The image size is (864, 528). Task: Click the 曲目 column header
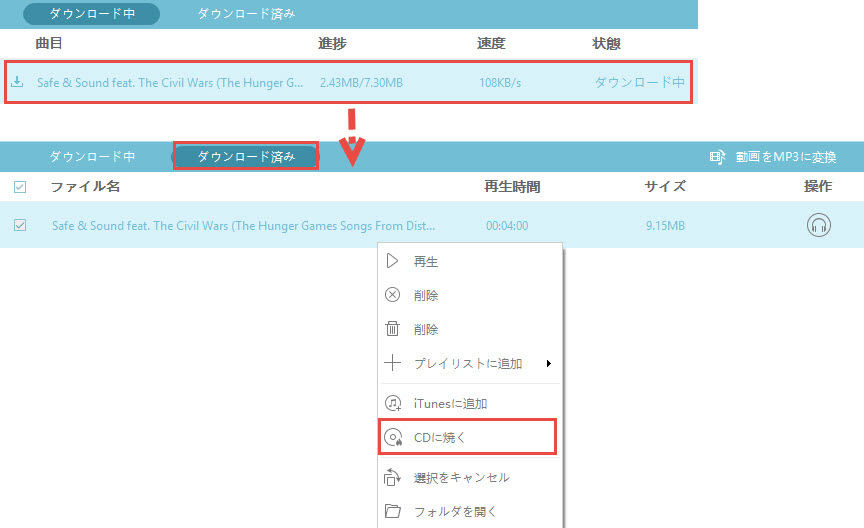point(49,43)
